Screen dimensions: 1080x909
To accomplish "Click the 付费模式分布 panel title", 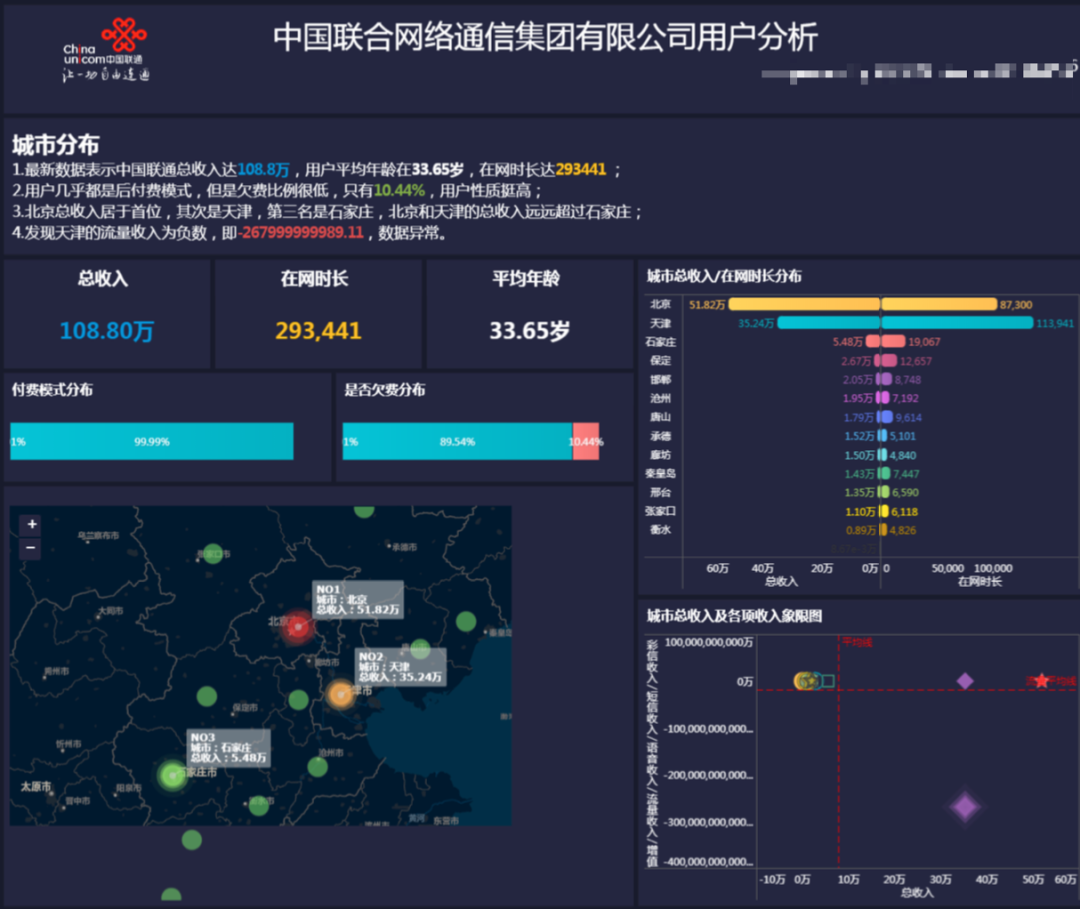I will 52,390.
